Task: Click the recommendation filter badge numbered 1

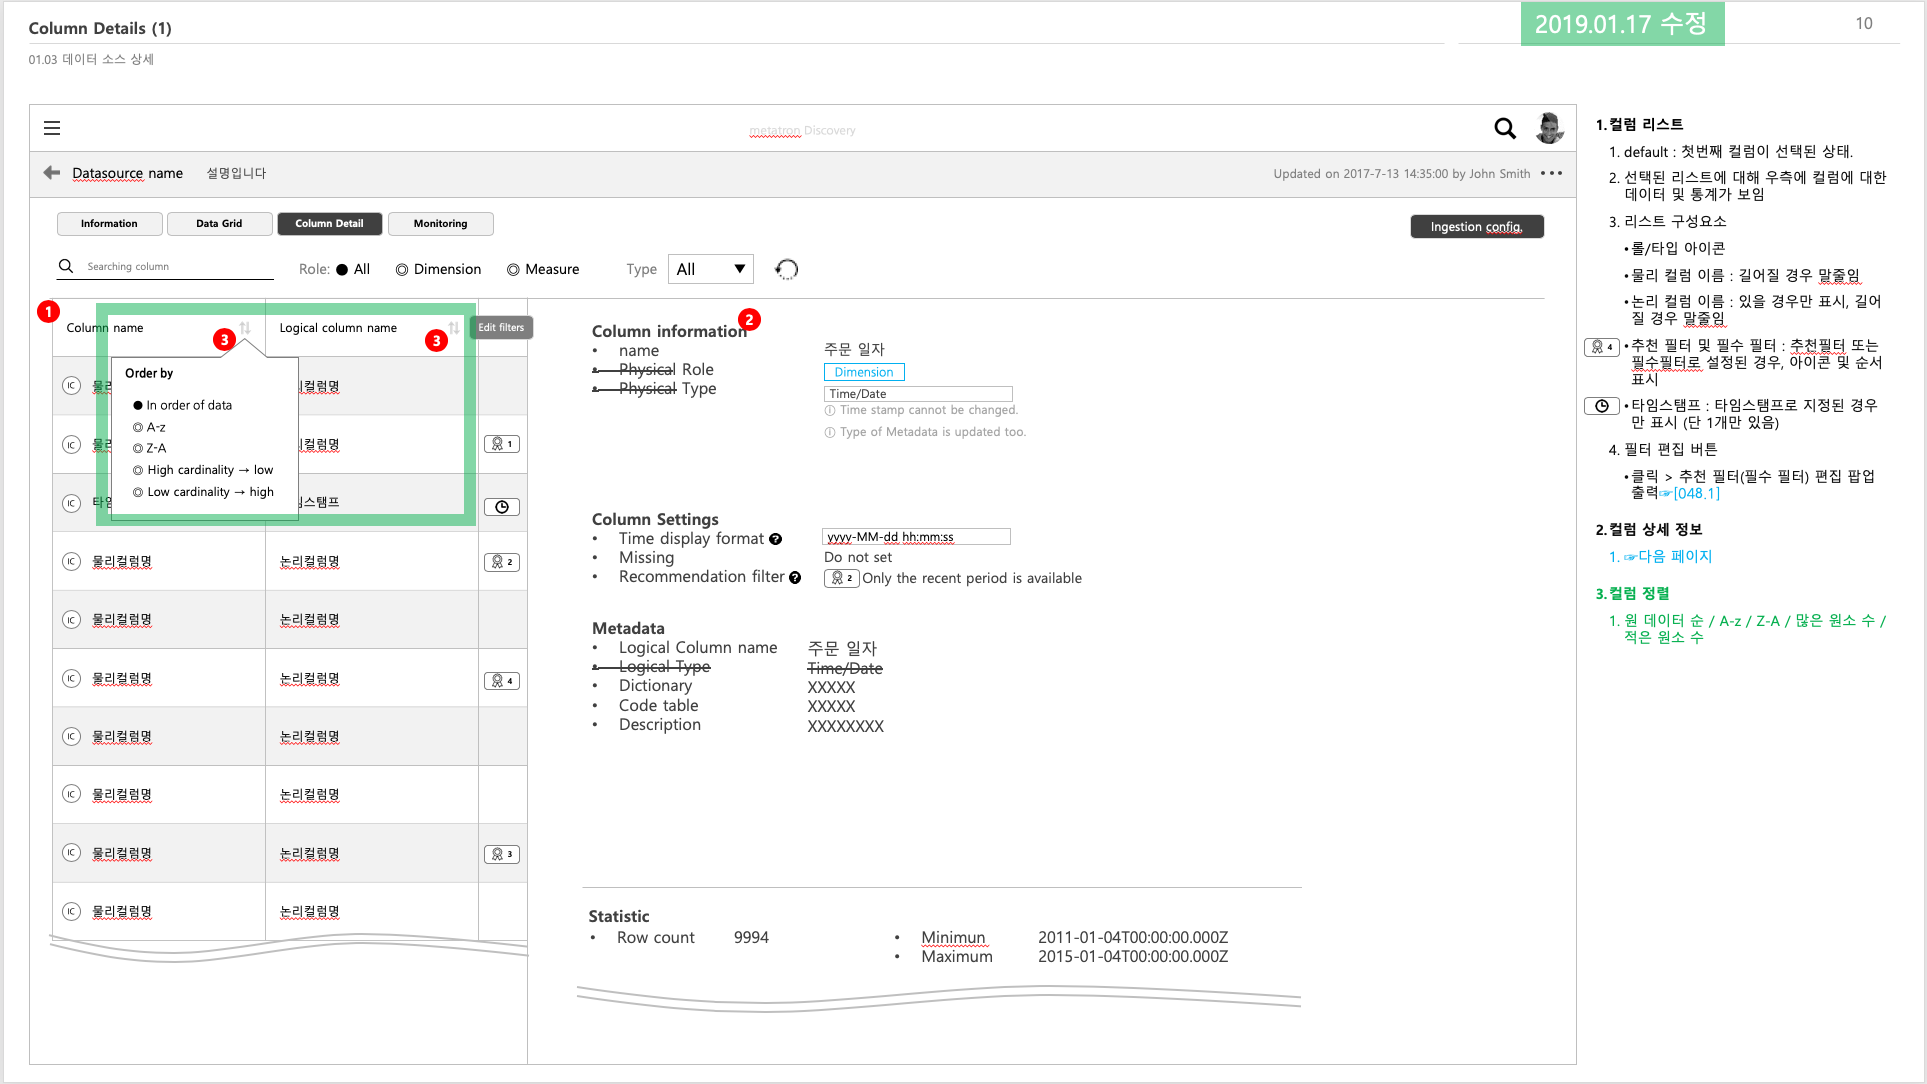Action: pos(502,444)
